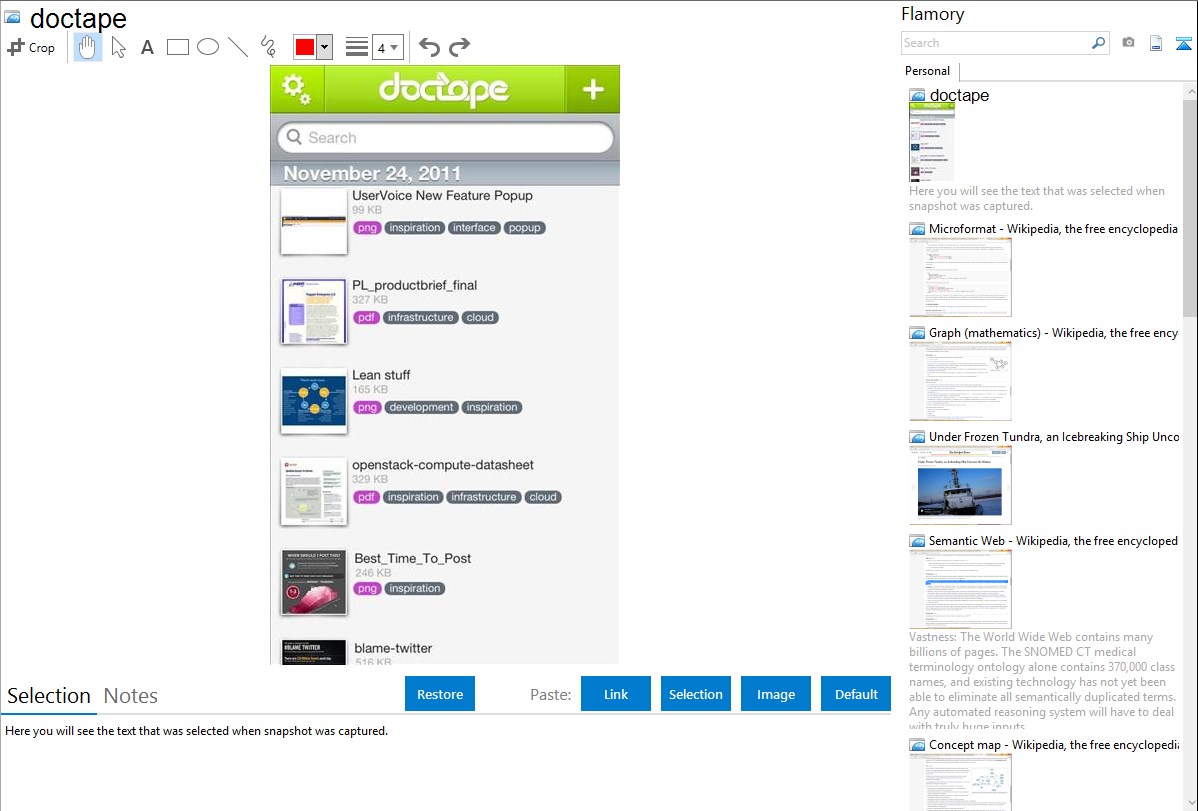Choose the arrow pointer selection tool
The width and height of the screenshot is (1198, 811).
118,47
